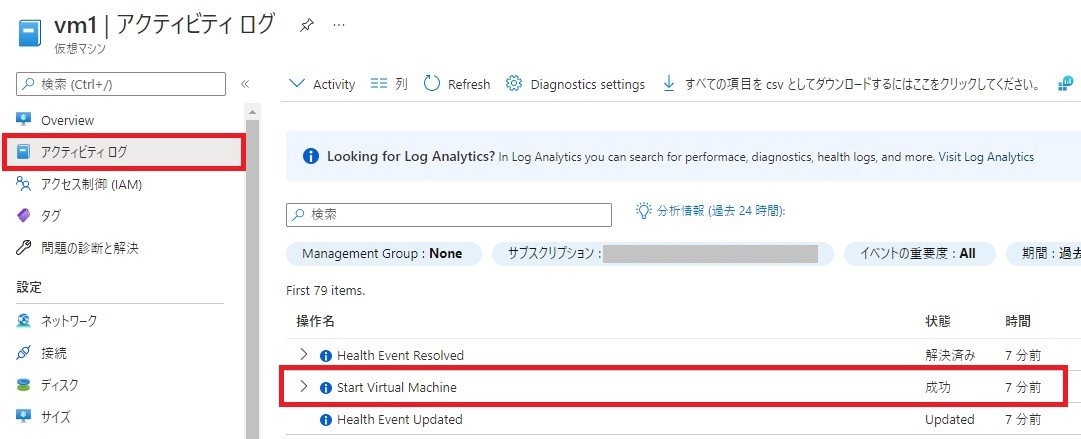Click 成功 status cell
This screenshot has width=1081, height=439.
coord(938,388)
